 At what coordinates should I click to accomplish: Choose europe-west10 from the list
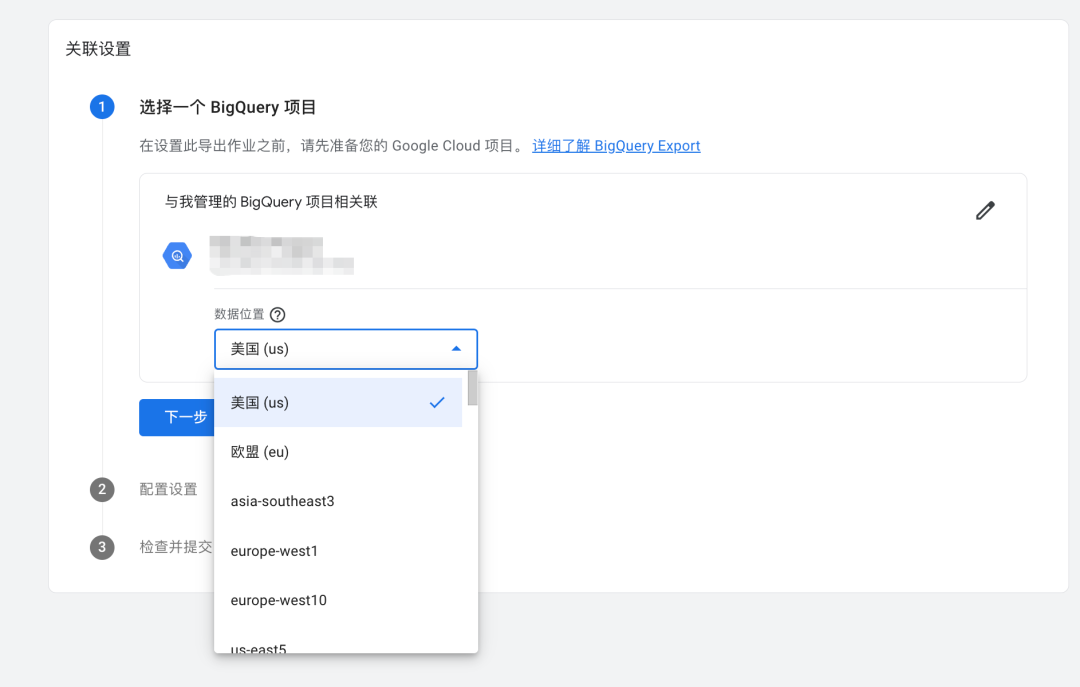[300, 600]
